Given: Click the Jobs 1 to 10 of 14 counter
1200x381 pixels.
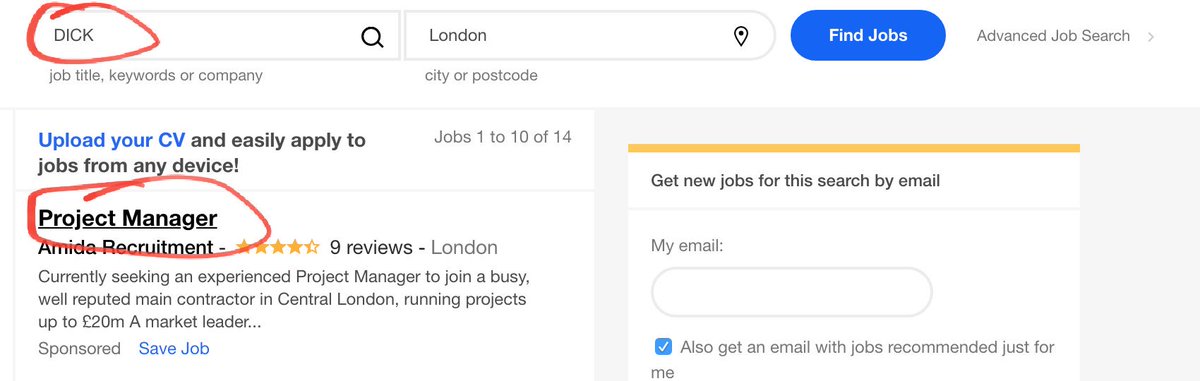Looking at the screenshot, I should point(503,137).
